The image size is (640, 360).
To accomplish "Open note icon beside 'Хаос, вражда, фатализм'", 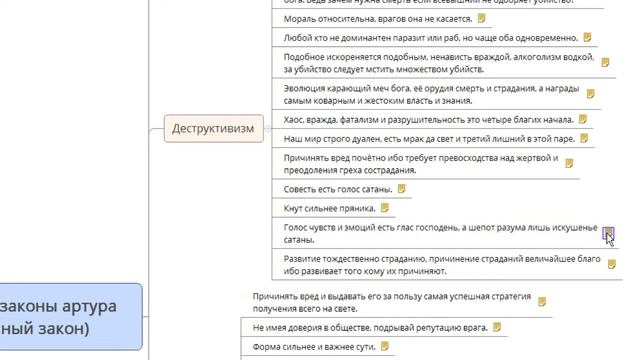I will pyautogui.click(x=583, y=119).
